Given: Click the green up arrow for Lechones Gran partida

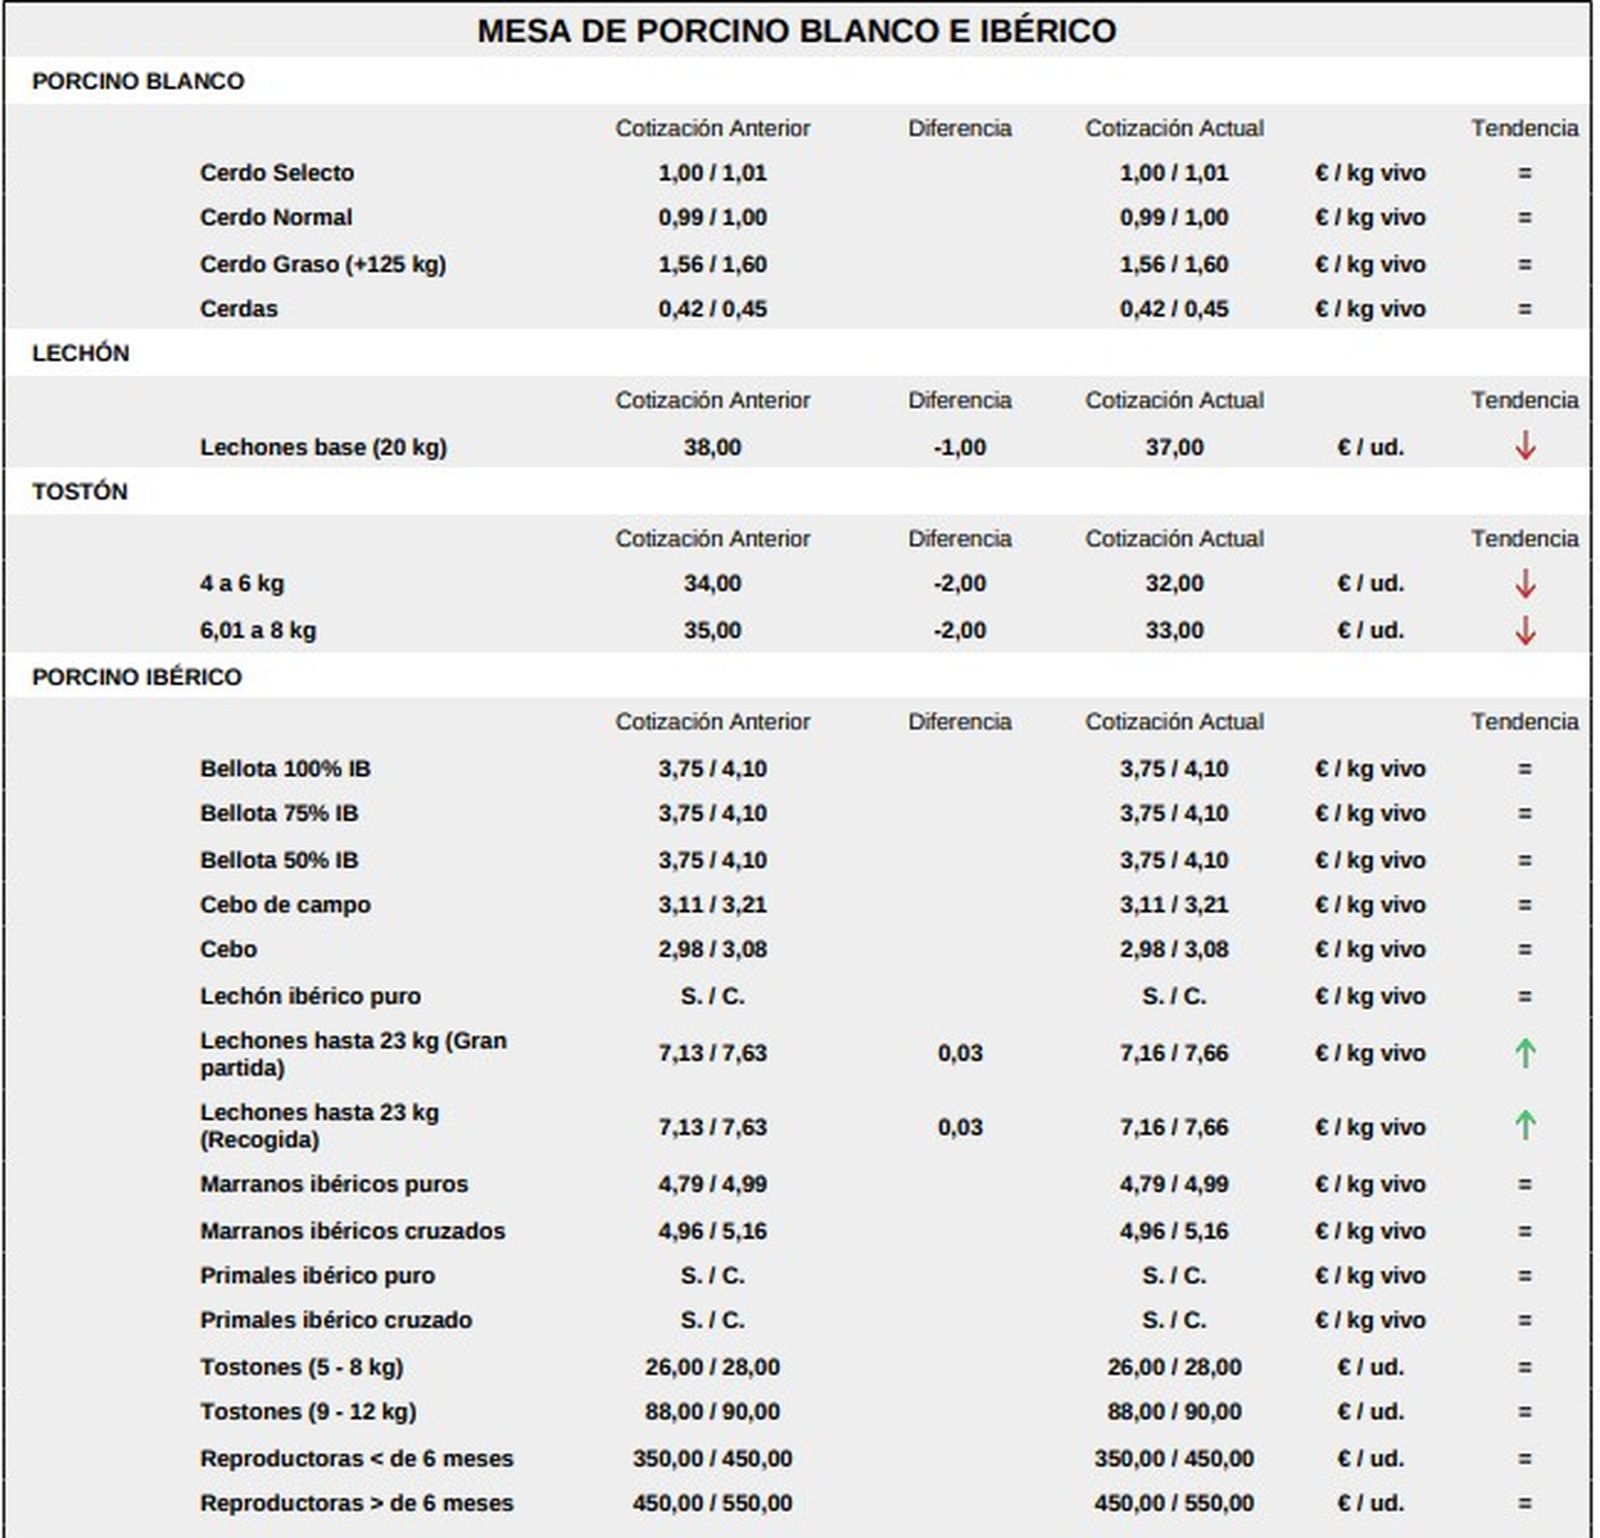Looking at the screenshot, I should pyautogui.click(x=1524, y=1052).
